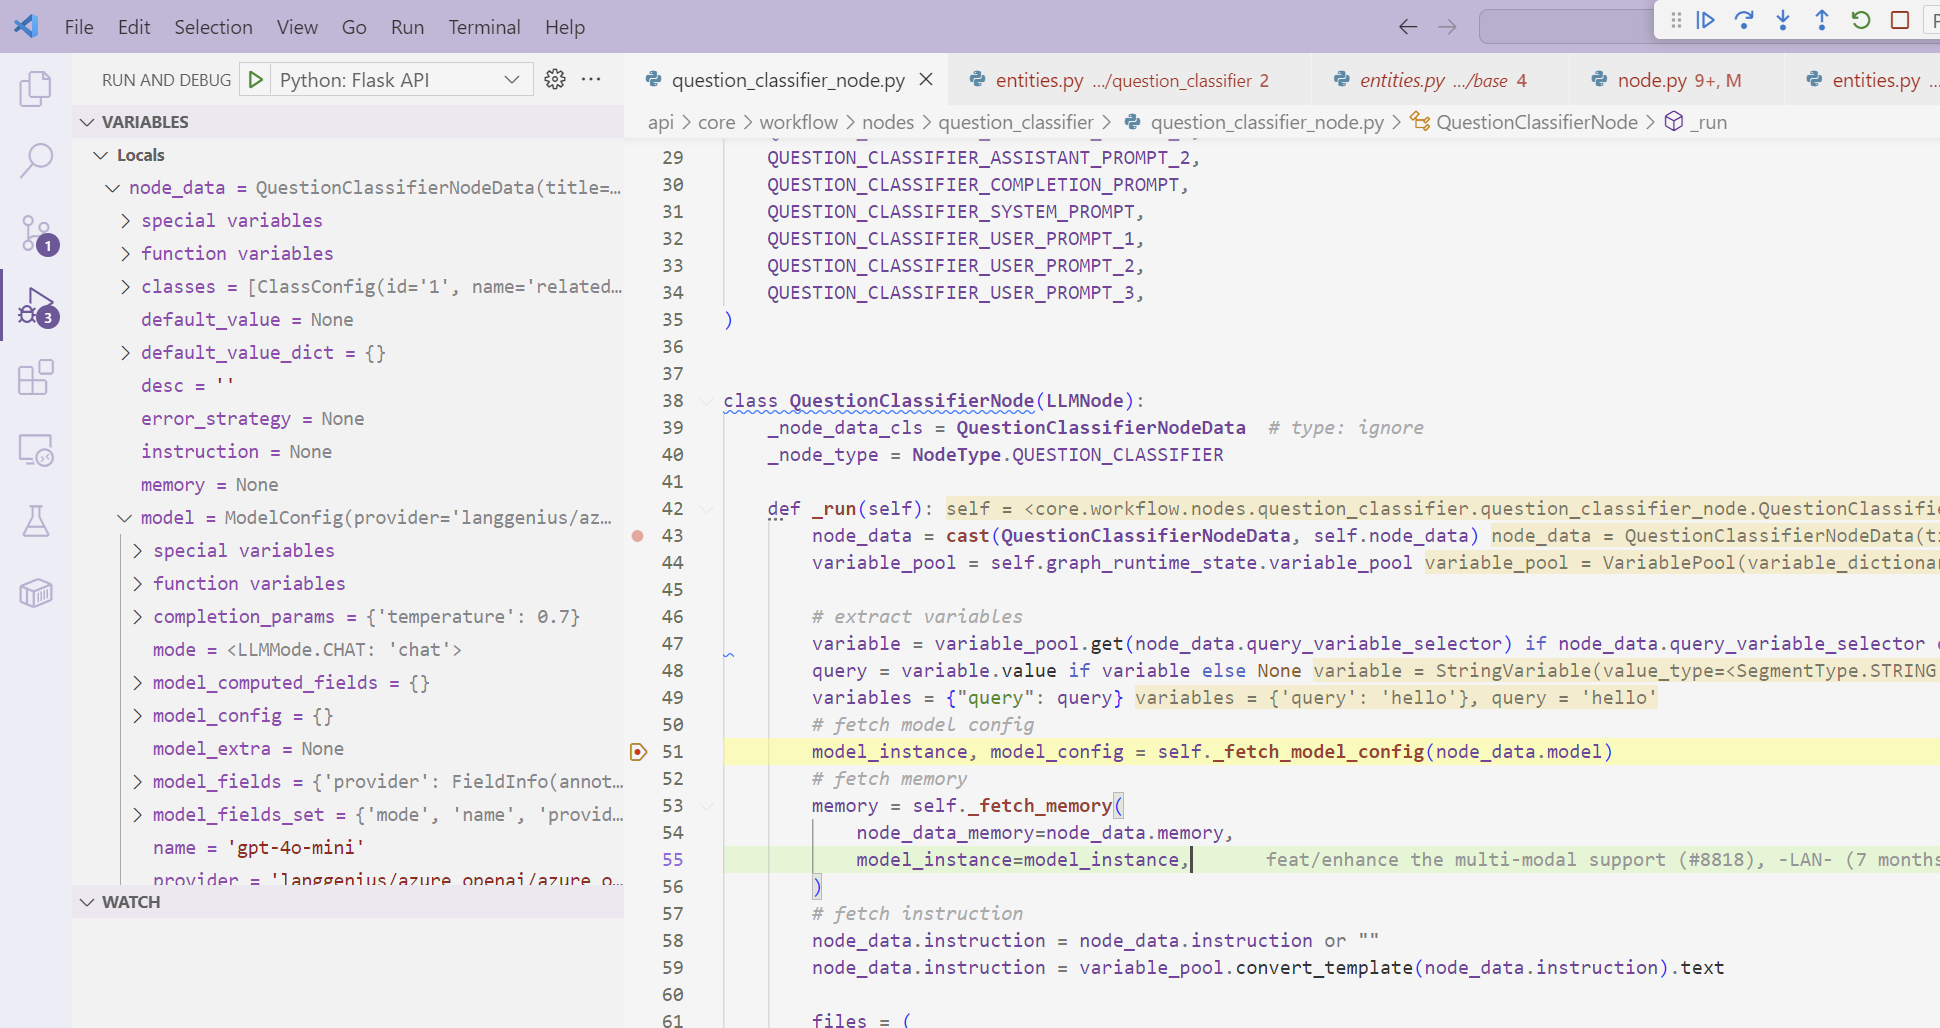Continue debugging from the debug toolbar

pyautogui.click(x=1706, y=20)
